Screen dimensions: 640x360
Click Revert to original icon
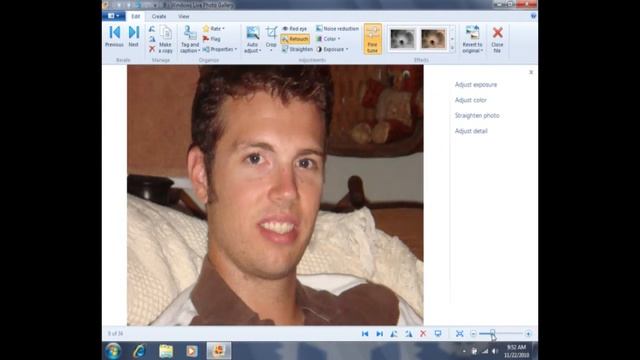(x=473, y=33)
